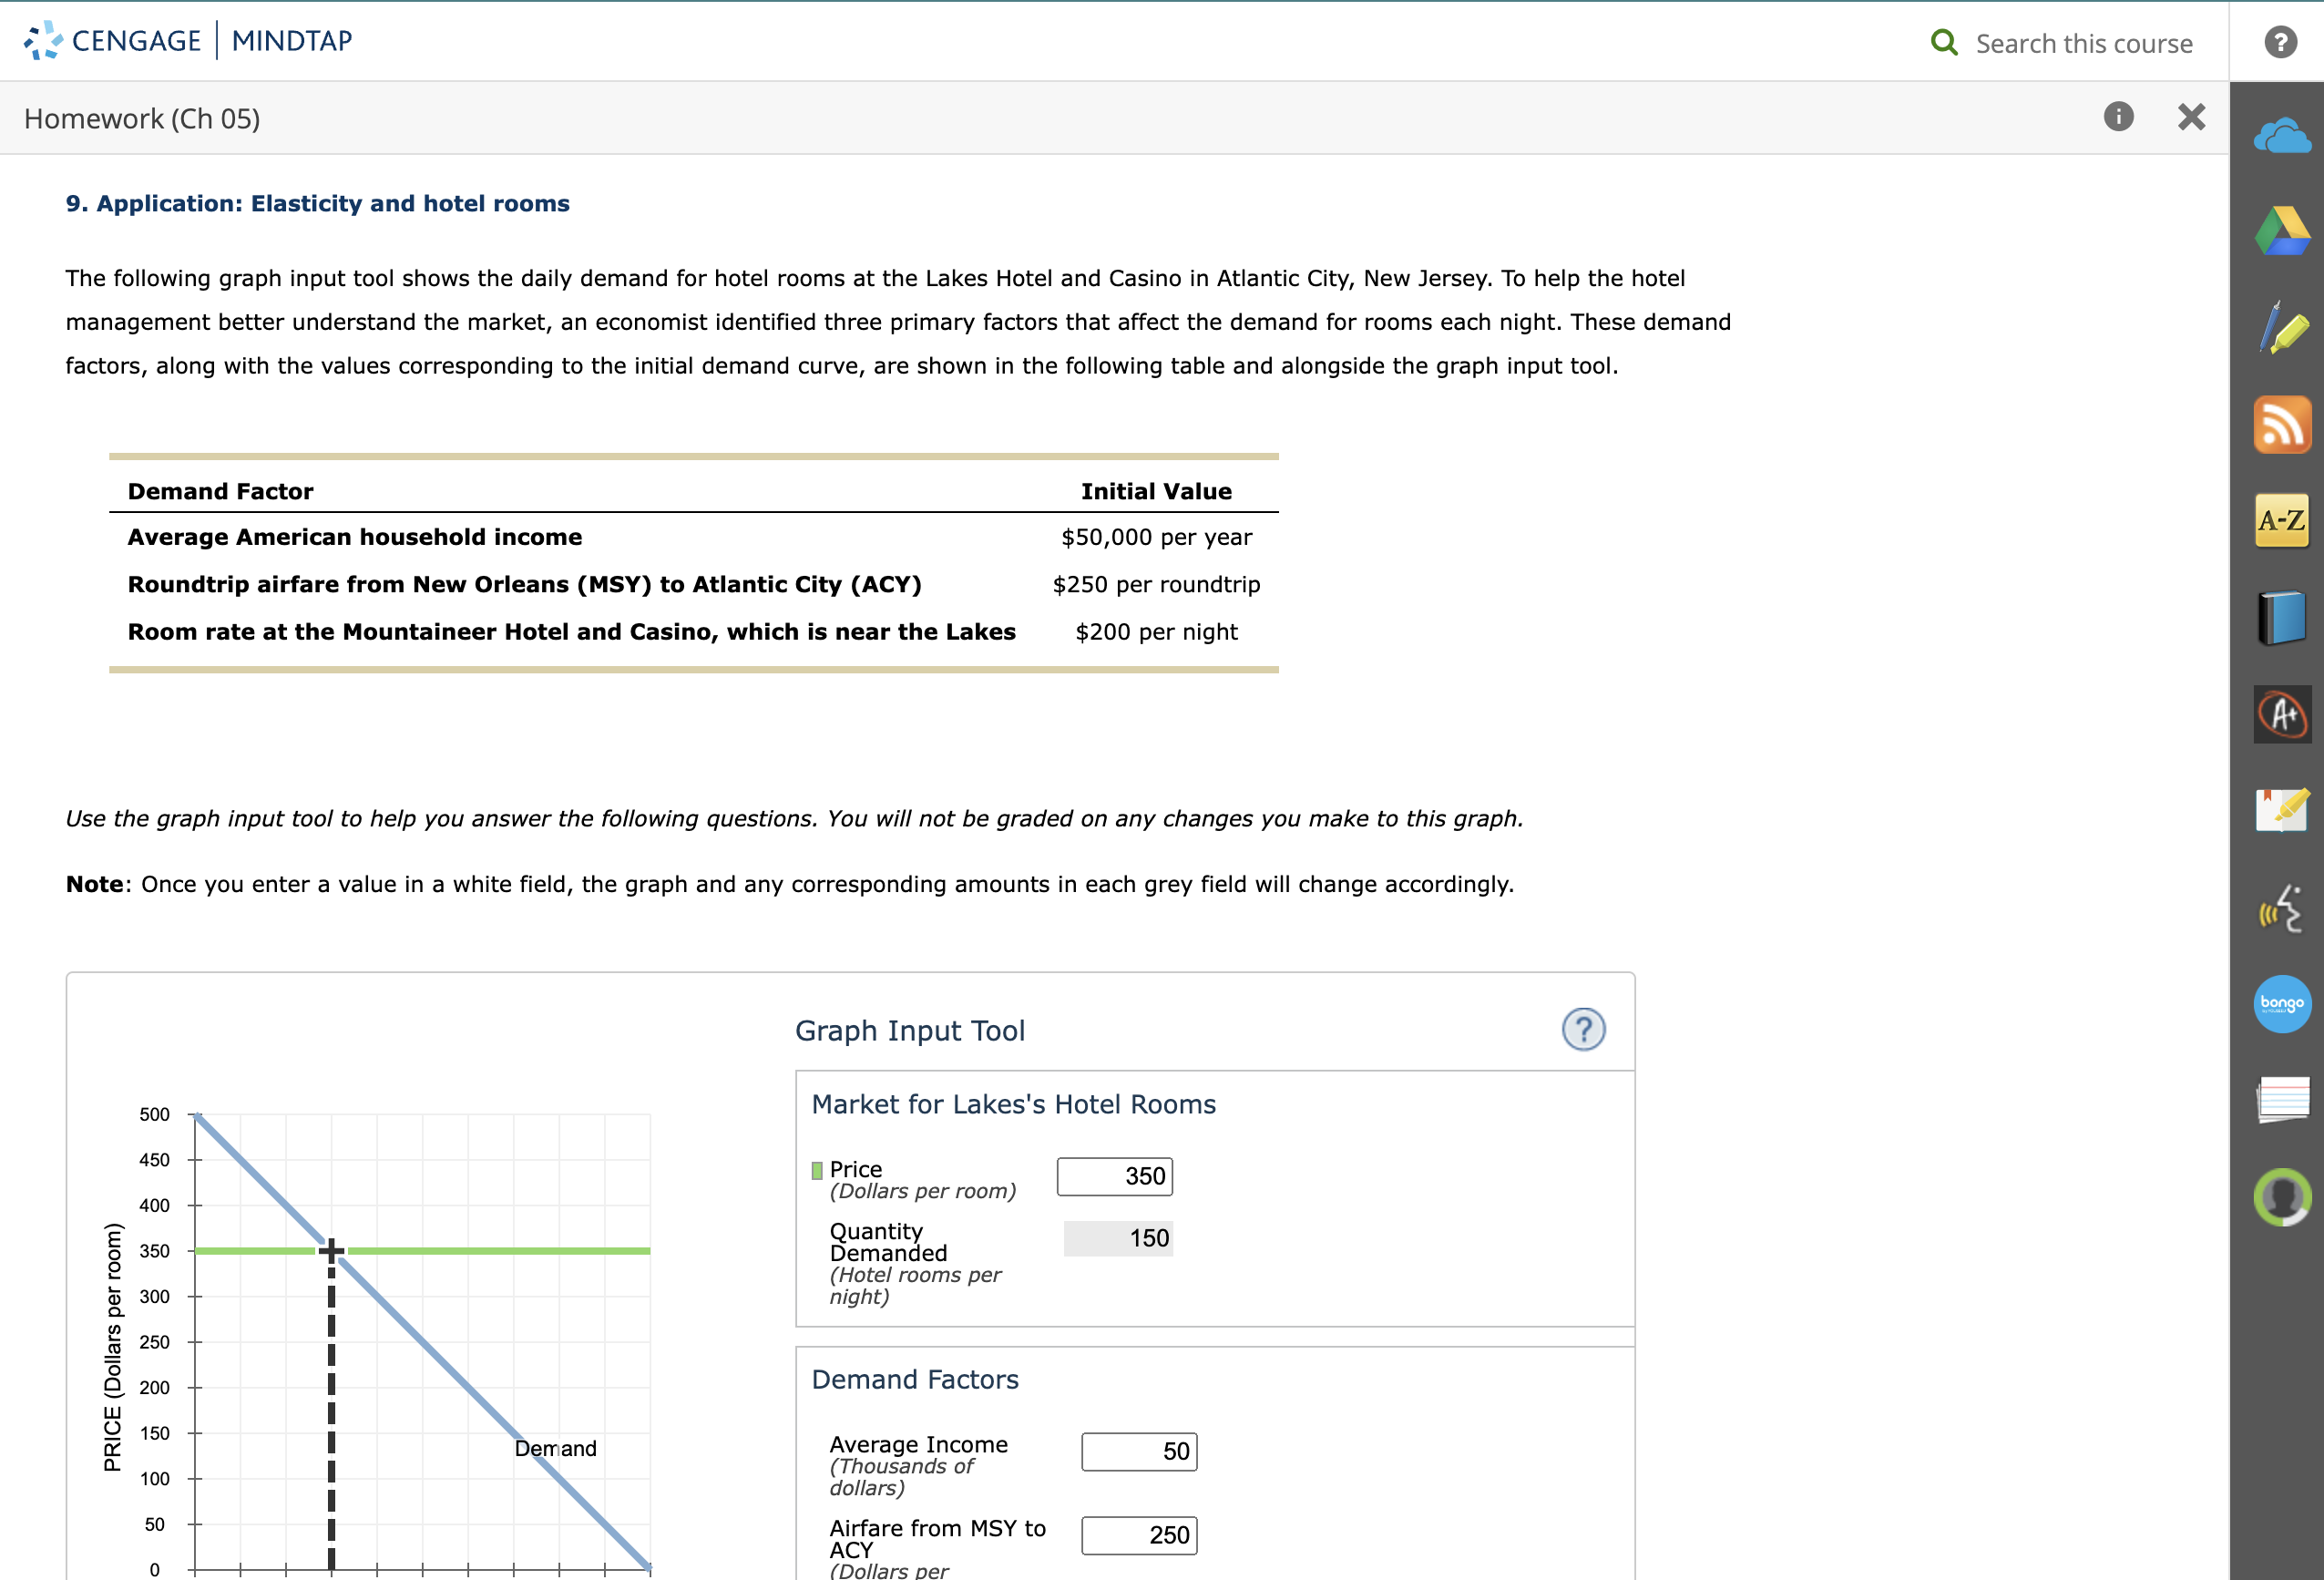Viewport: 2324px width, 1580px height.
Task: Edit the Price field showing 350
Action: point(1114,1176)
